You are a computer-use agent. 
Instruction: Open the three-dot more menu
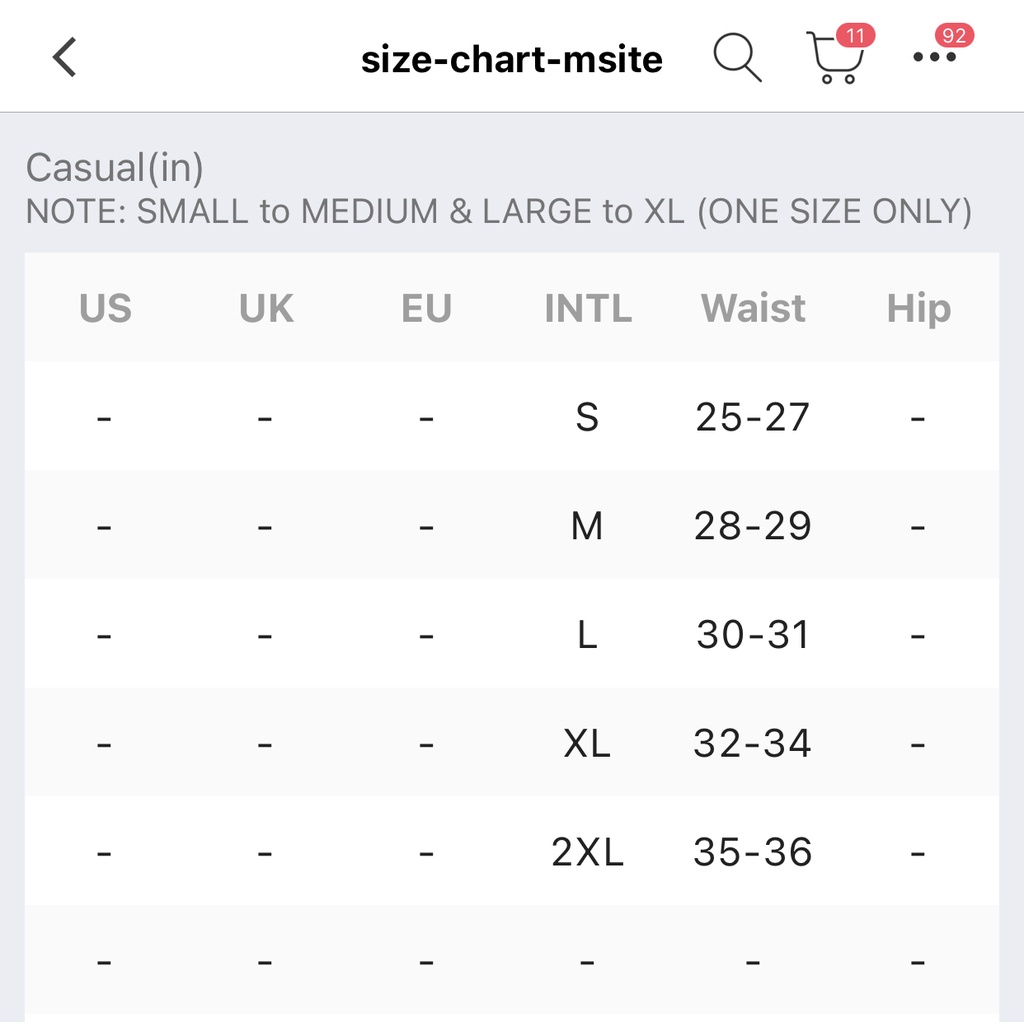(934, 58)
